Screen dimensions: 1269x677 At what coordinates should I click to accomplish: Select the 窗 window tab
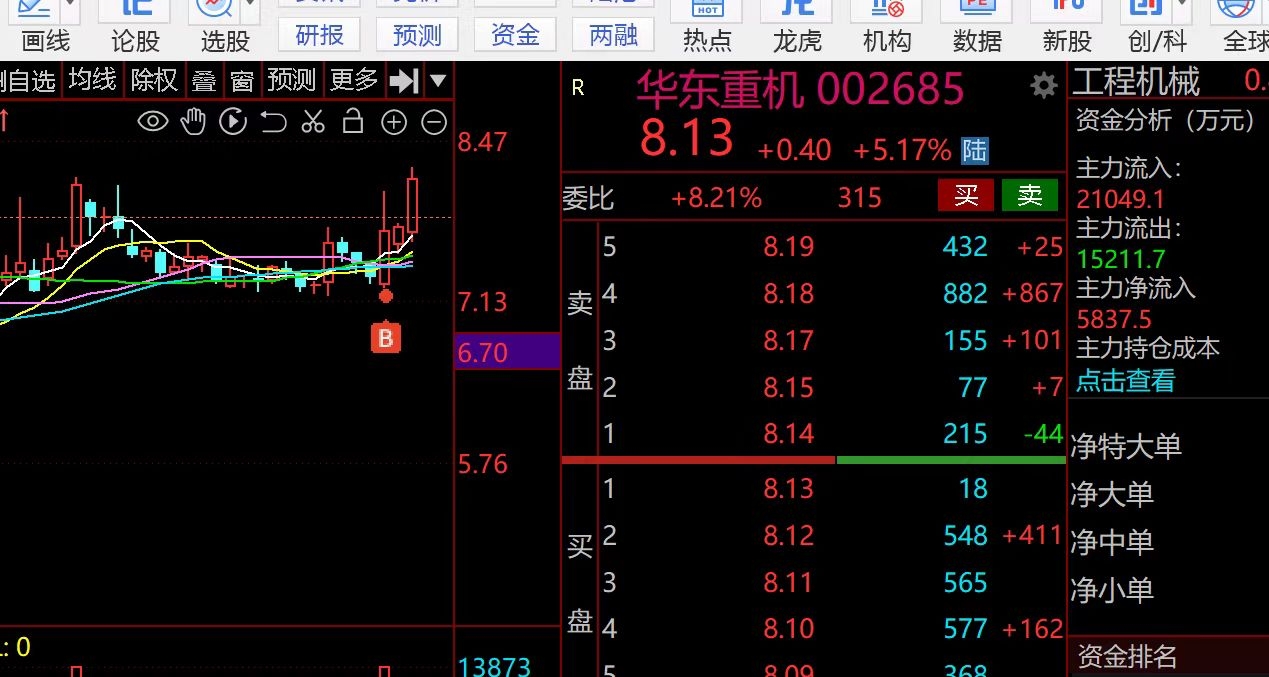click(x=242, y=80)
